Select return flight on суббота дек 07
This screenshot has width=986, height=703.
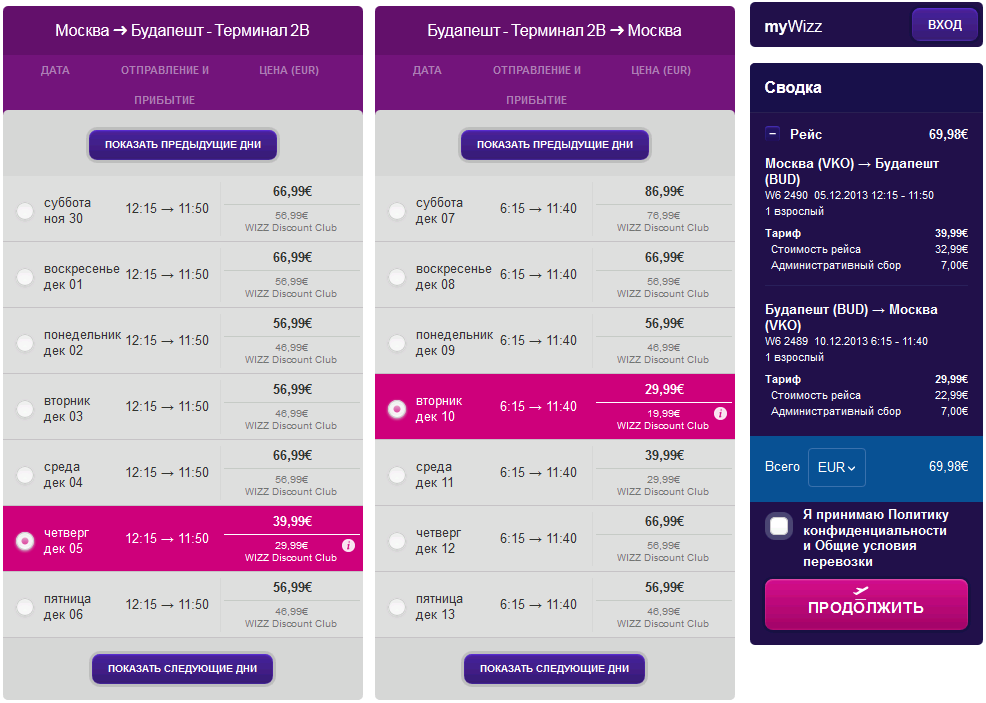[397, 211]
